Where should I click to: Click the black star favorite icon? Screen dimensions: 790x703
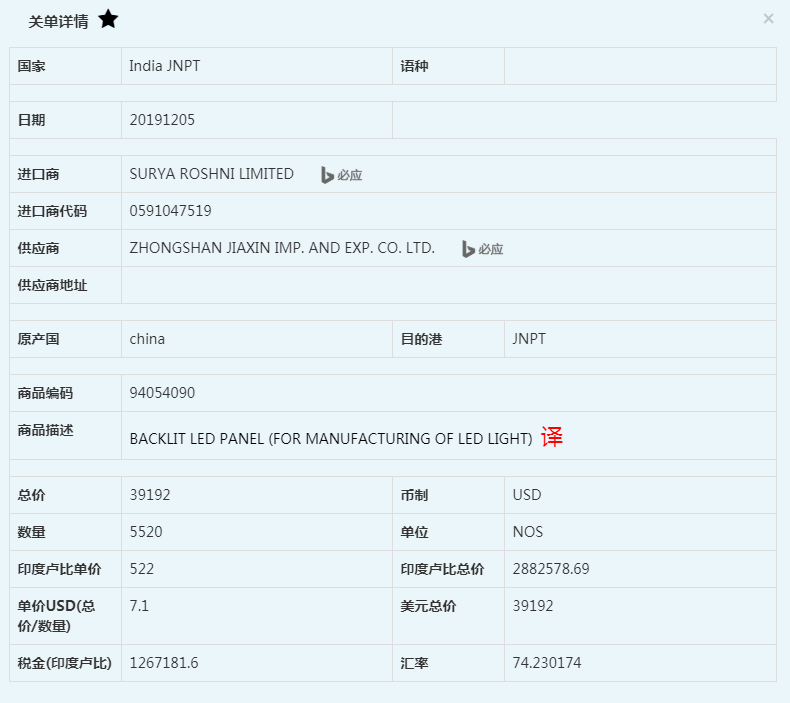108,20
